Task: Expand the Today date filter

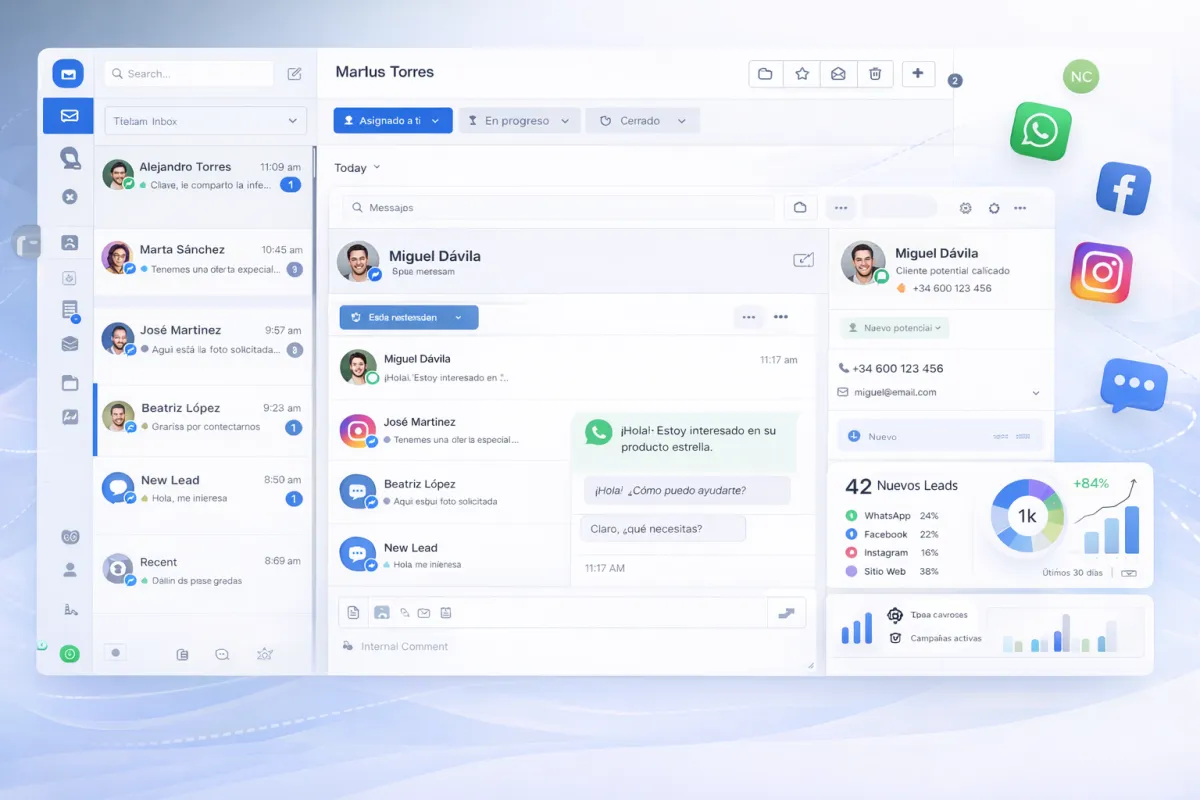Action: coord(357,168)
